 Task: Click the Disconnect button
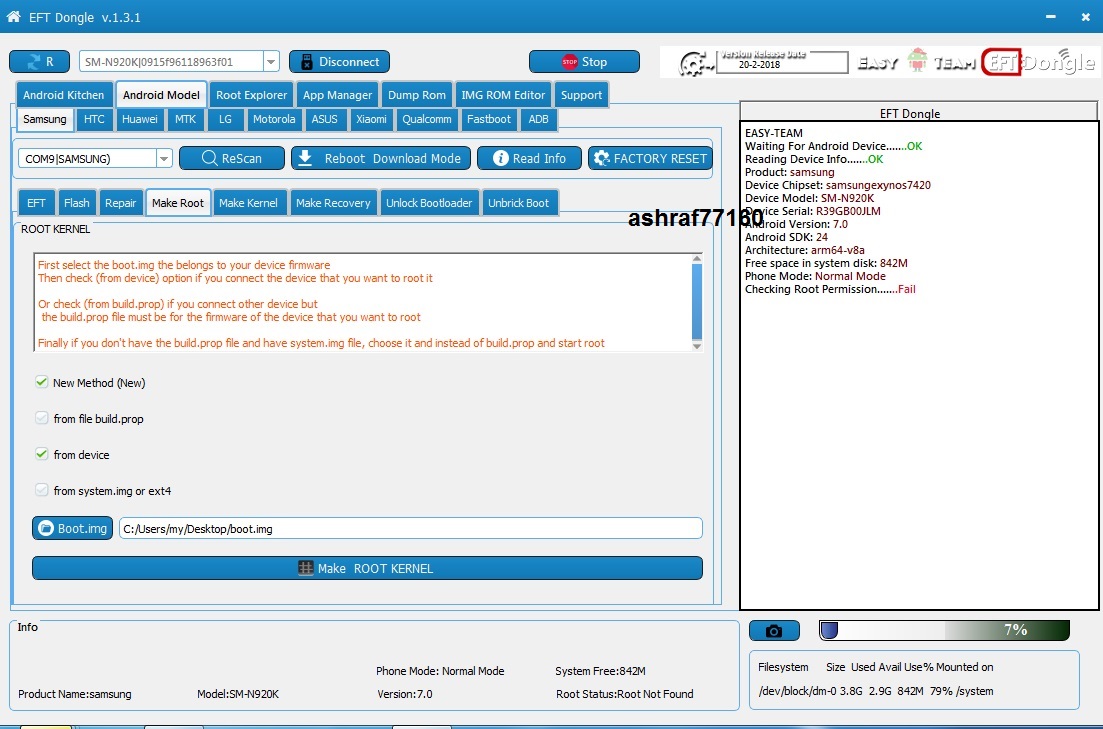click(x=339, y=62)
